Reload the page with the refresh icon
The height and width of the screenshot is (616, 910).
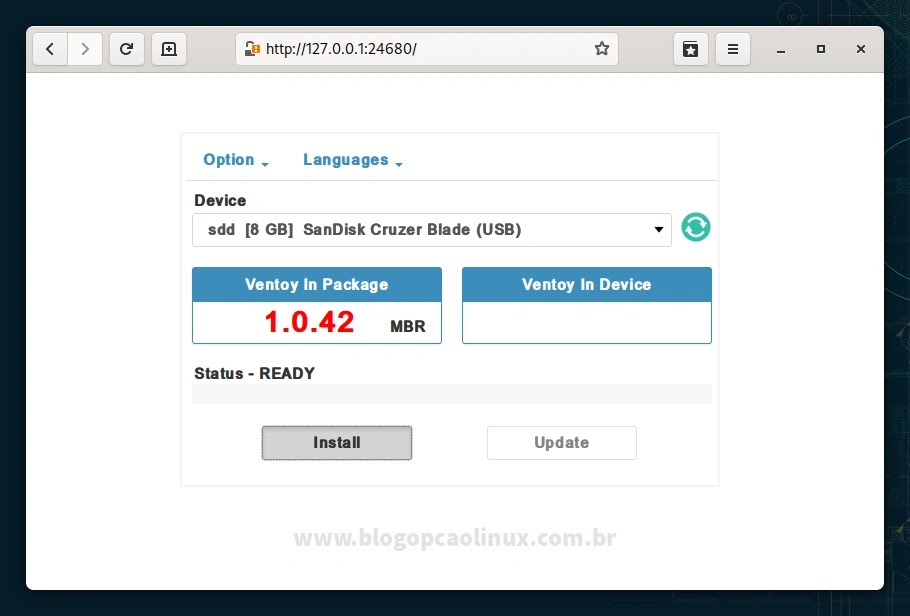(127, 49)
